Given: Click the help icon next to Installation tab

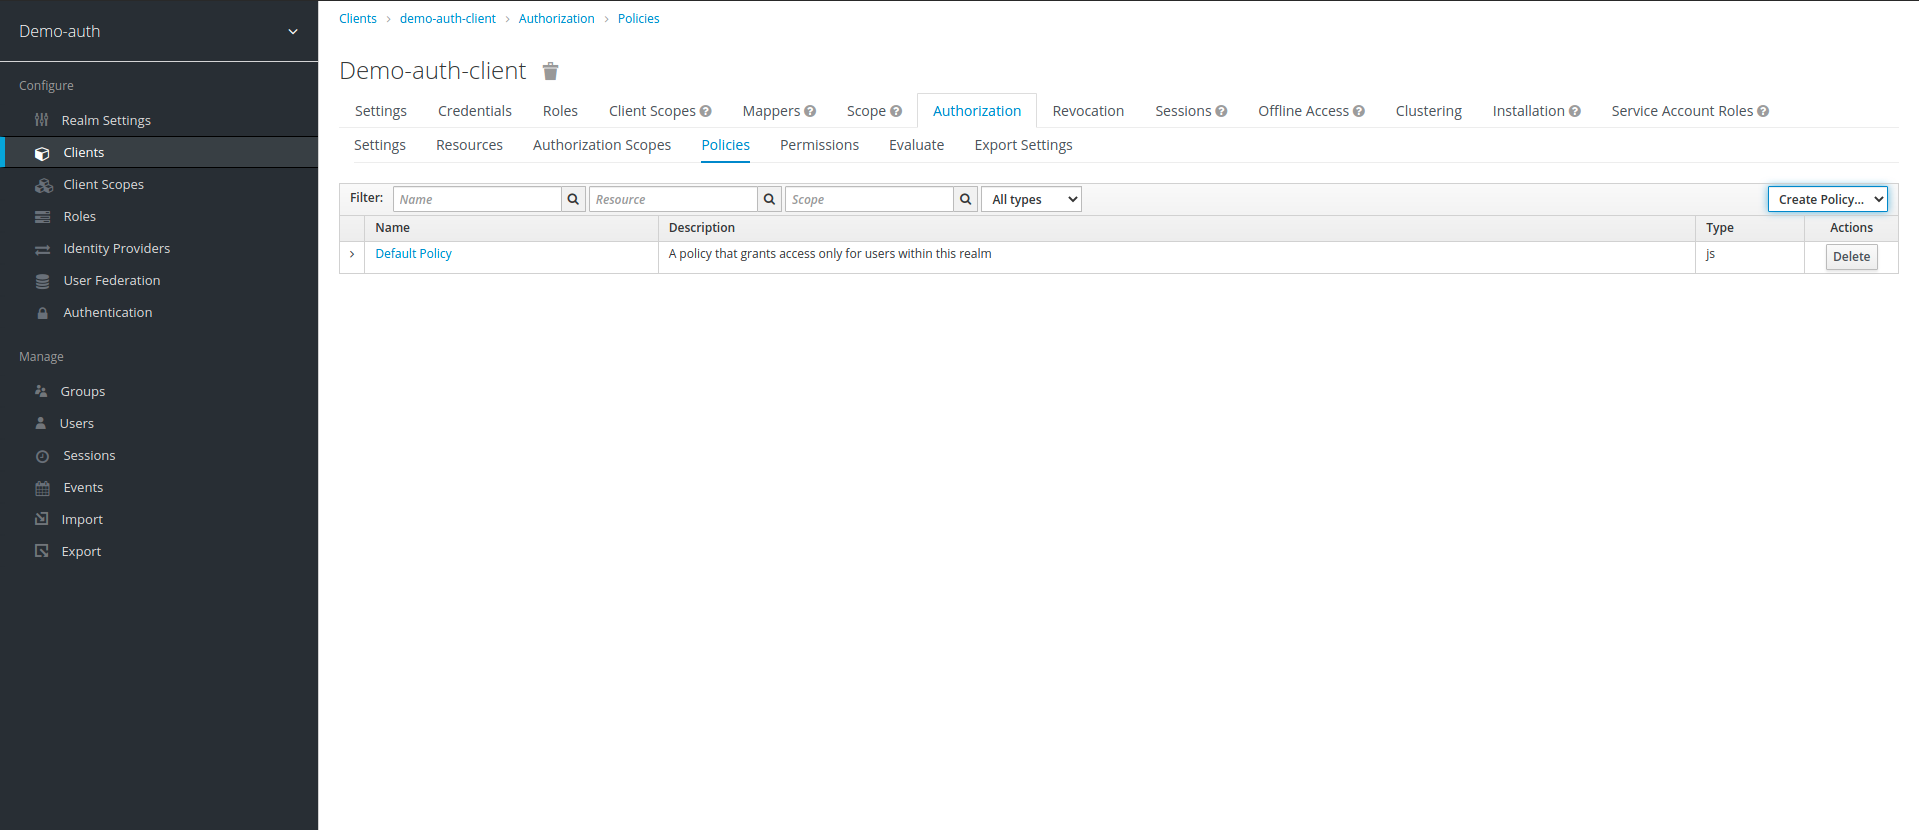Looking at the screenshot, I should 1575,112.
